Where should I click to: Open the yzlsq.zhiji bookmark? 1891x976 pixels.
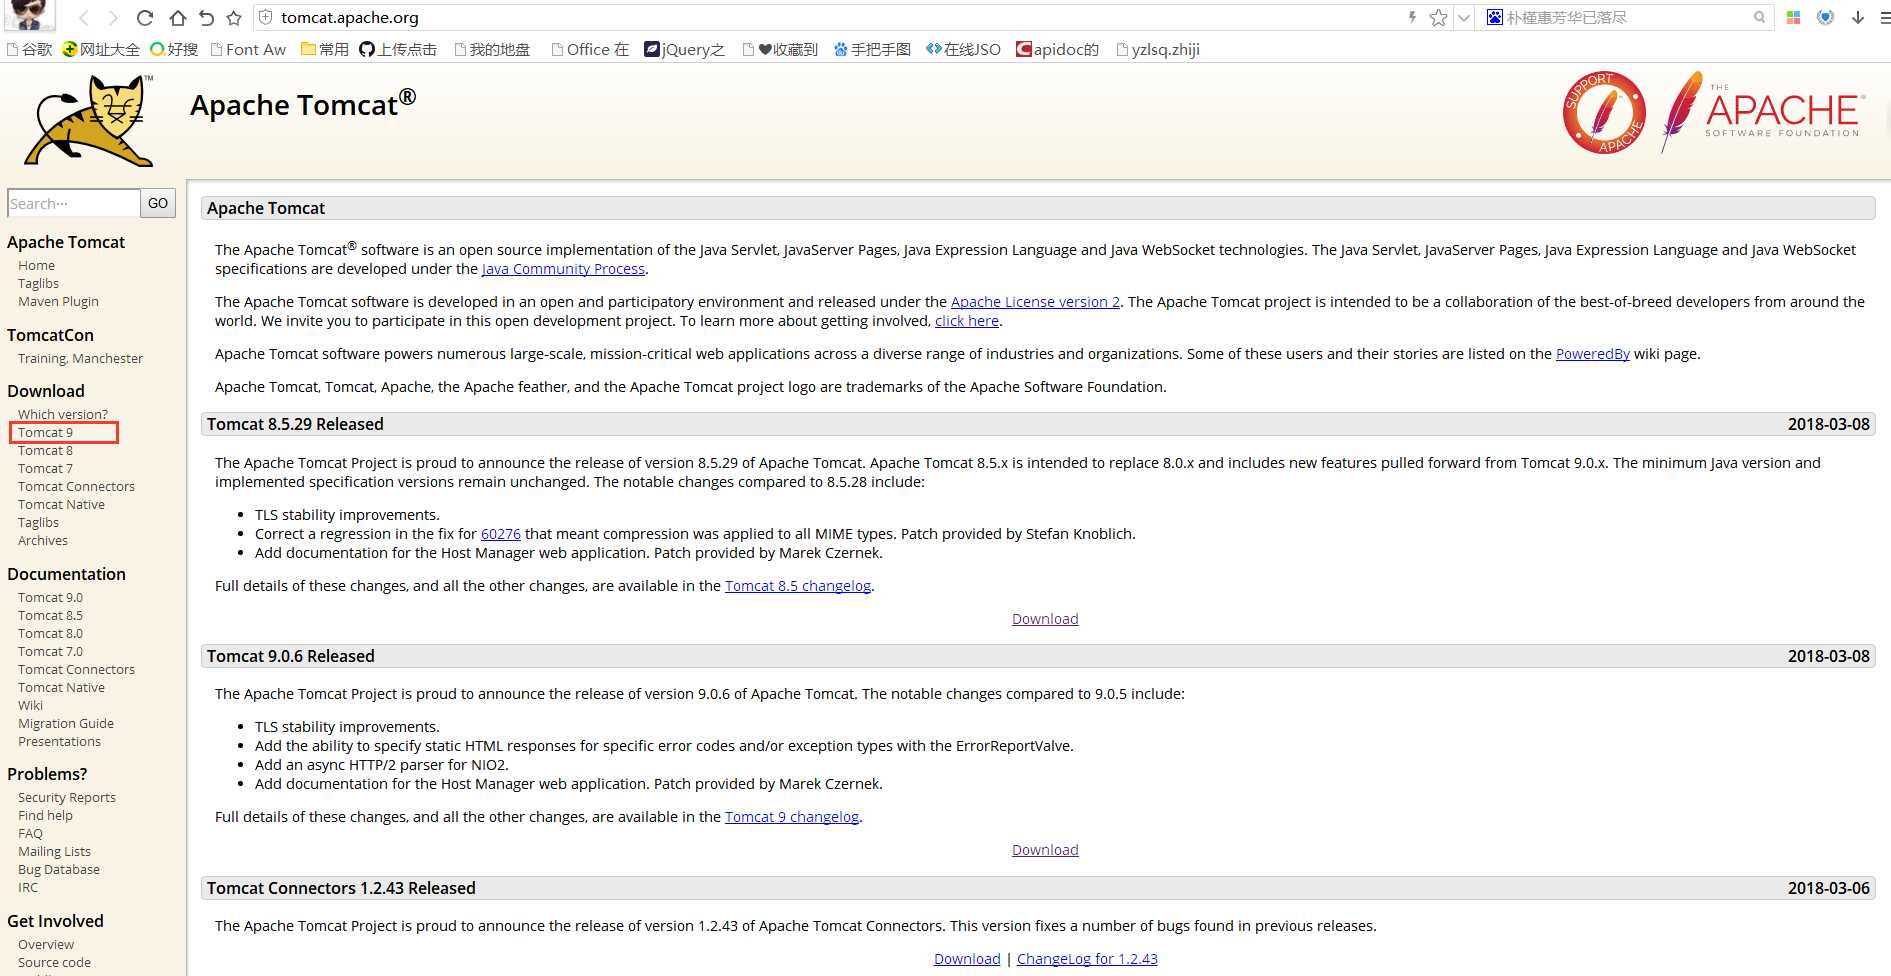(x=1158, y=49)
